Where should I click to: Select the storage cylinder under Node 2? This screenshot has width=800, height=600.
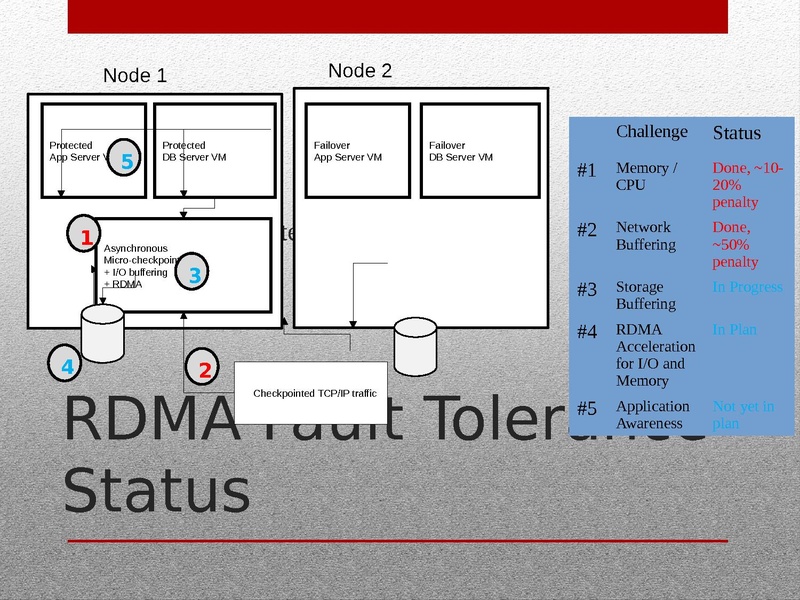pos(415,345)
